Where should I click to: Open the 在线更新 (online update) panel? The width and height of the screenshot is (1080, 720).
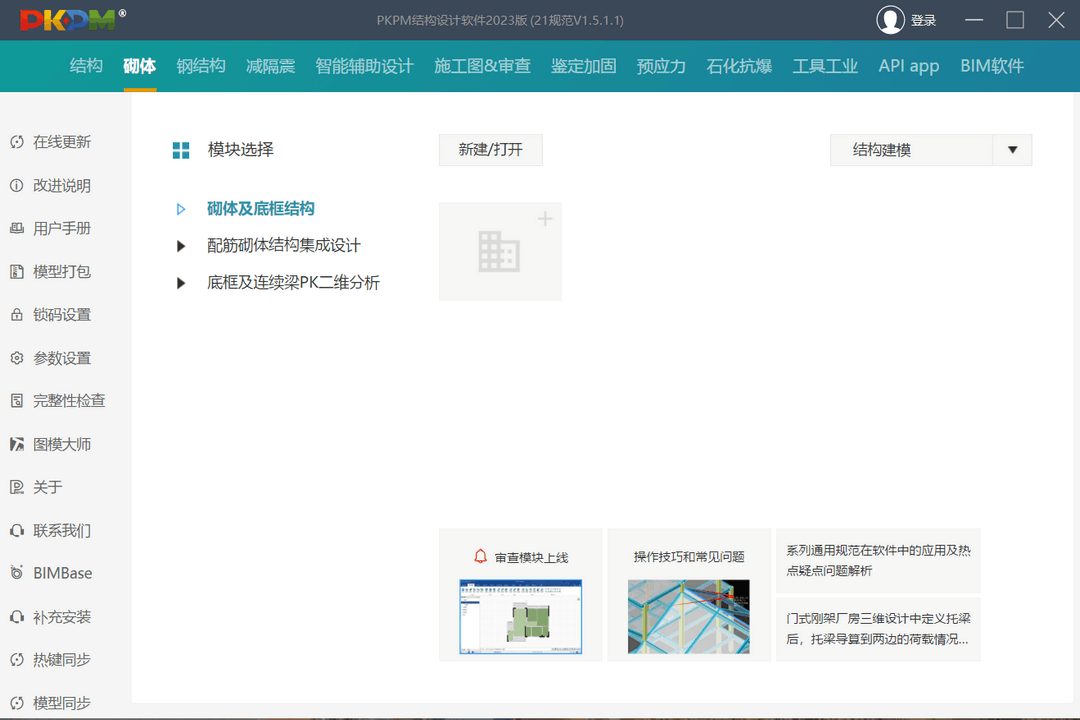(x=60, y=142)
